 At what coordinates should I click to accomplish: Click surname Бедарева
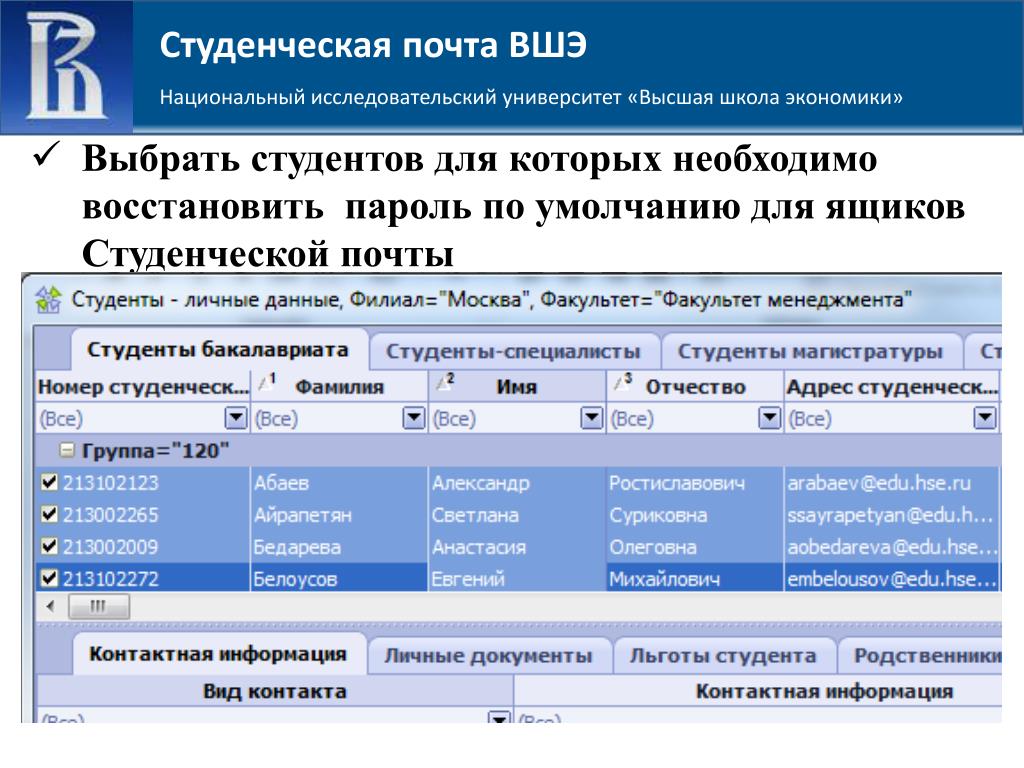(x=297, y=547)
